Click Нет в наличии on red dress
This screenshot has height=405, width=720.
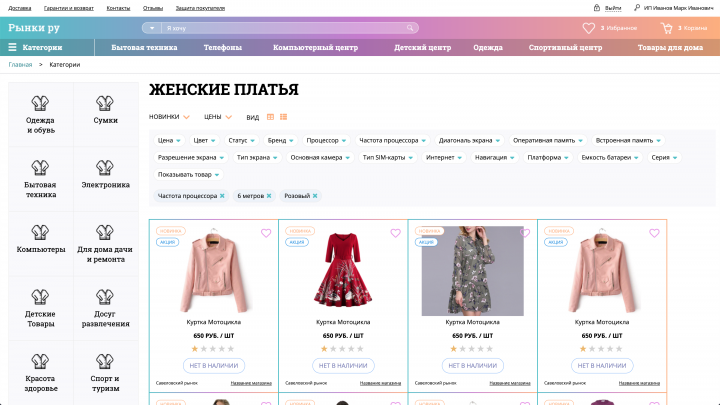pos(343,366)
